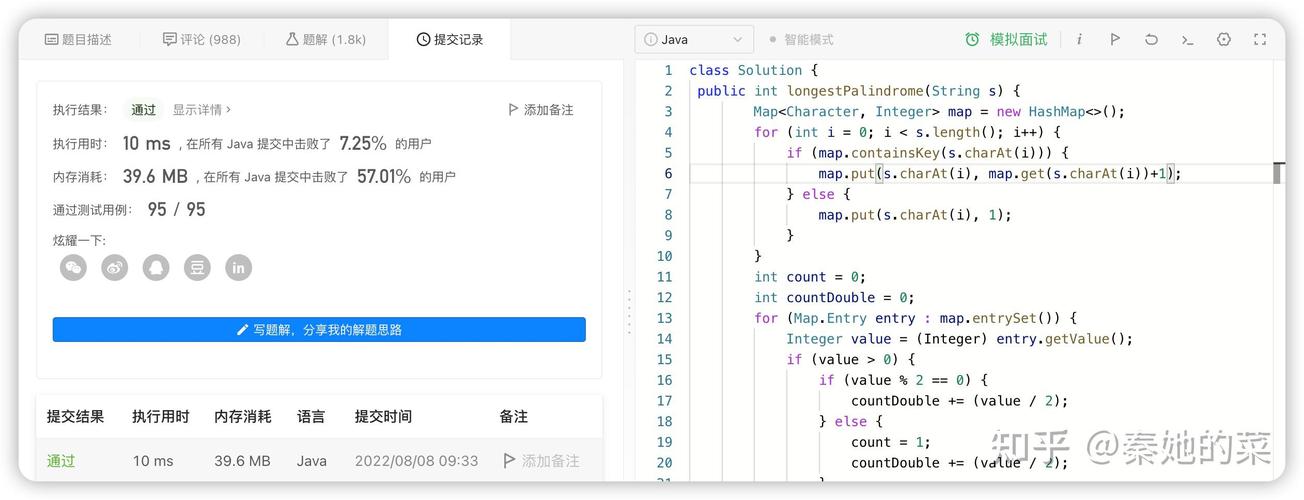Share via Weibo icon
This screenshot has height=500, width=1304.
pos(115,267)
